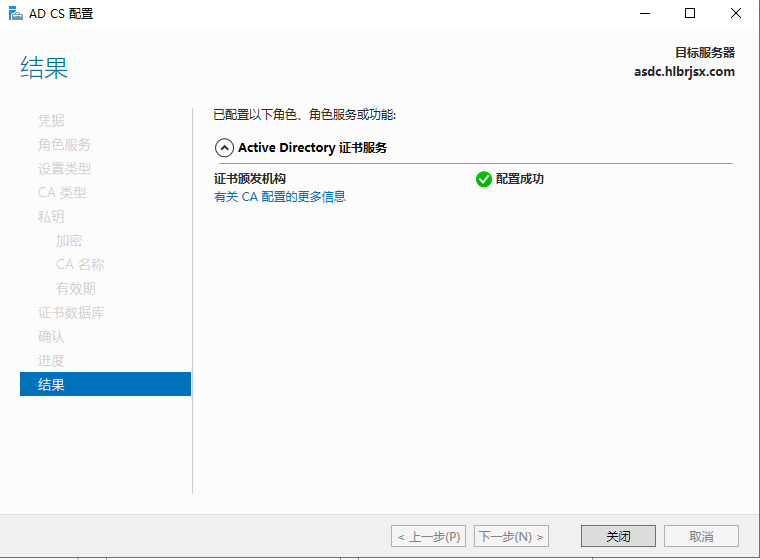Maximize the AD CS 配置 window
The width and height of the screenshot is (760, 560).
click(x=690, y=14)
